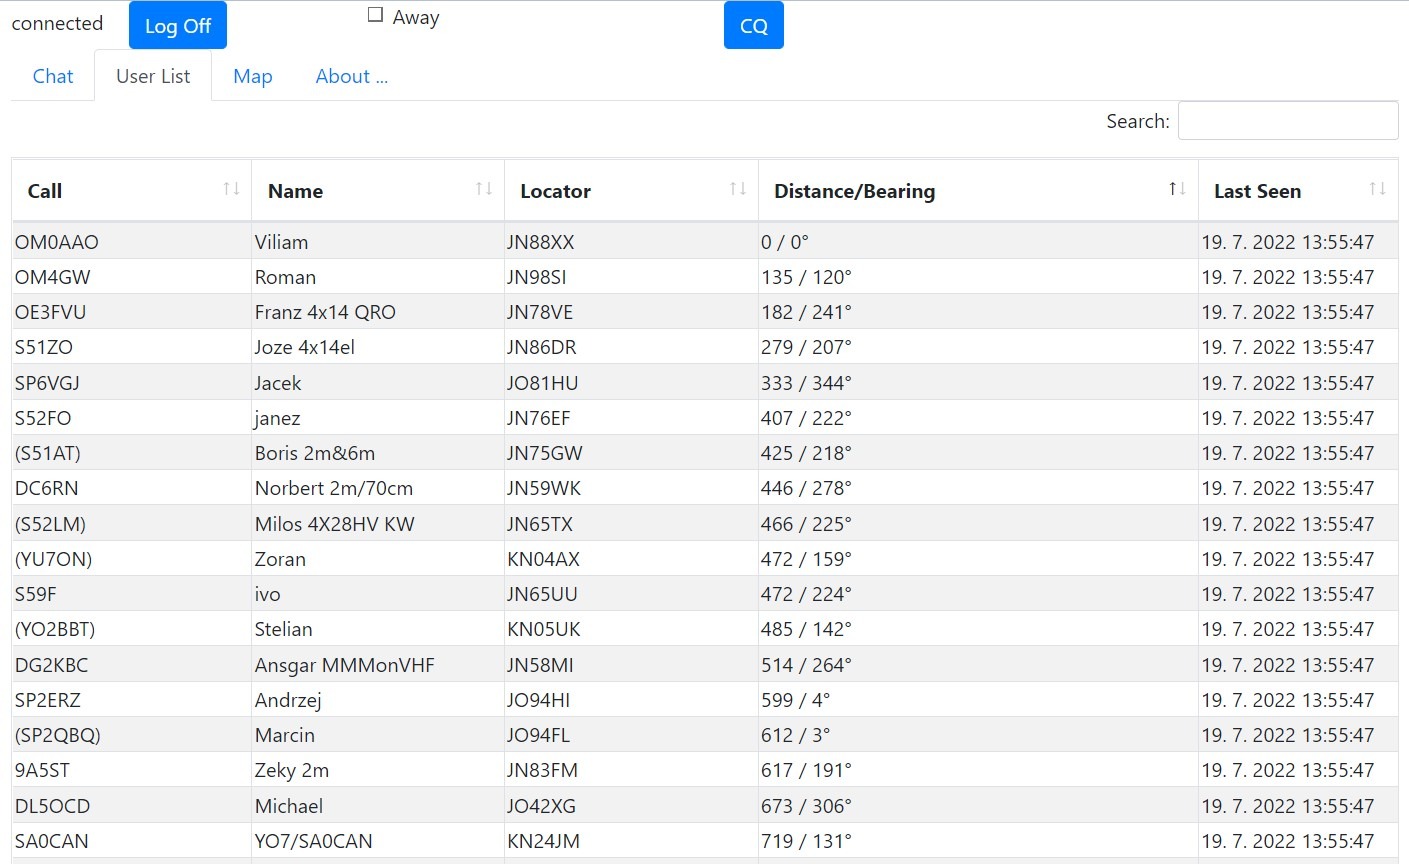Viewport: 1409px width, 864px height.
Task: Sort the table by Call column arrows
Action: tap(231, 189)
